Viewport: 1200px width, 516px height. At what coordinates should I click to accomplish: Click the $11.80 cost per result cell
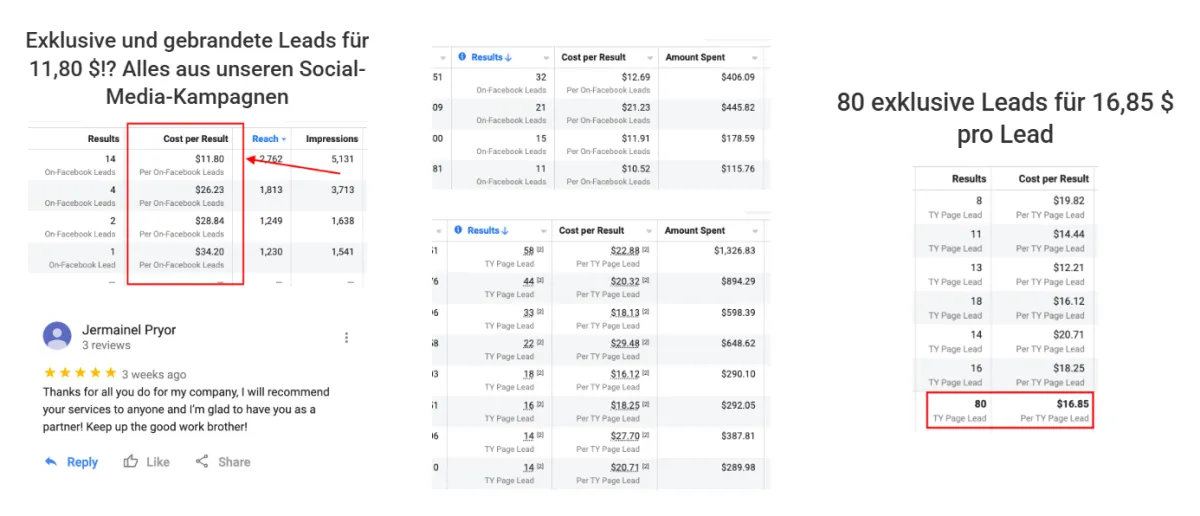pos(210,159)
